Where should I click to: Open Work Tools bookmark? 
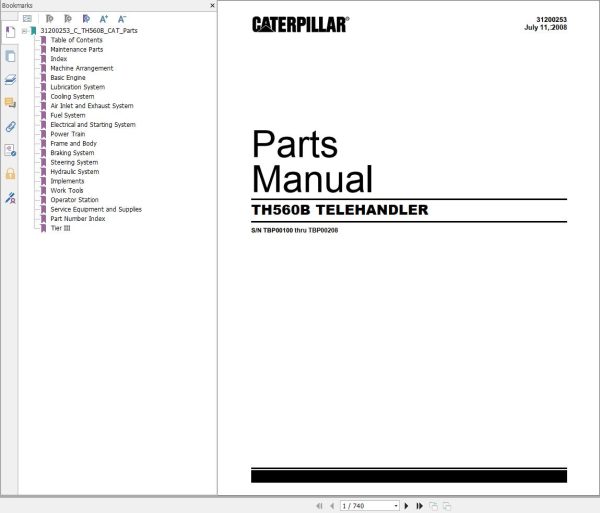(x=67, y=190)
